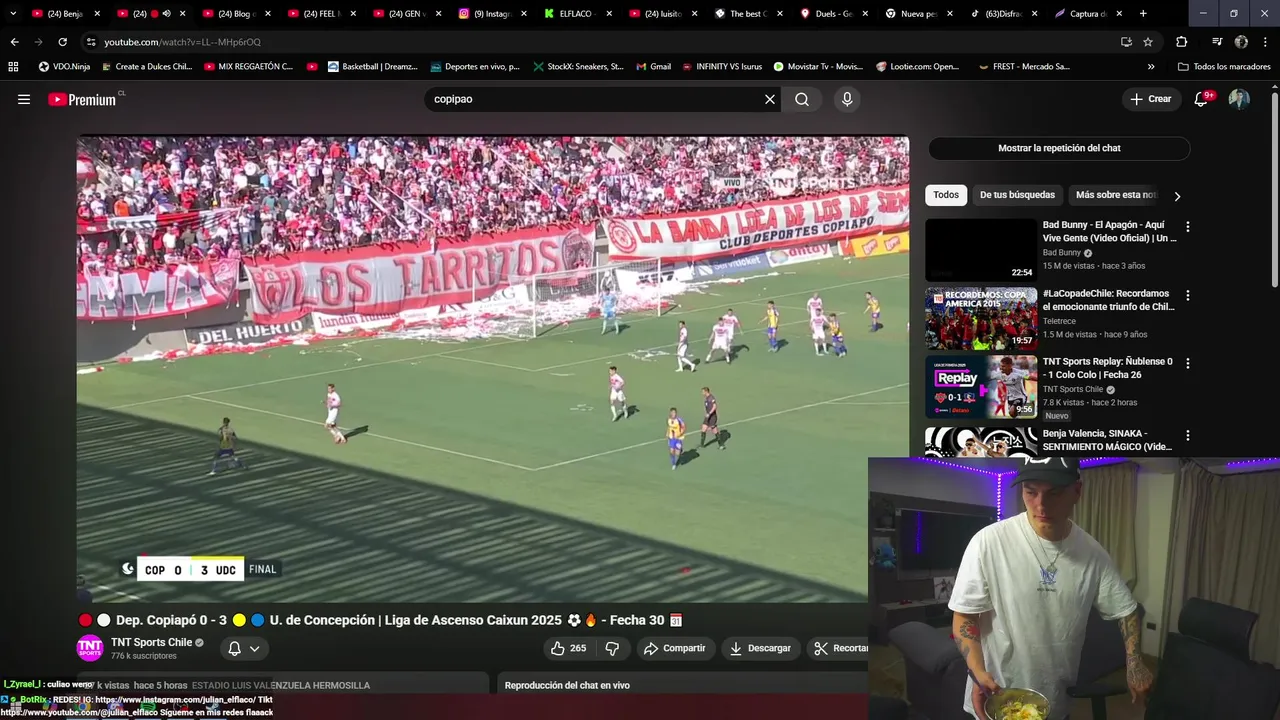Open the StockX Sneakers bookmark
This screenshot has width=1280, height=720.
[x=578, y=67]
